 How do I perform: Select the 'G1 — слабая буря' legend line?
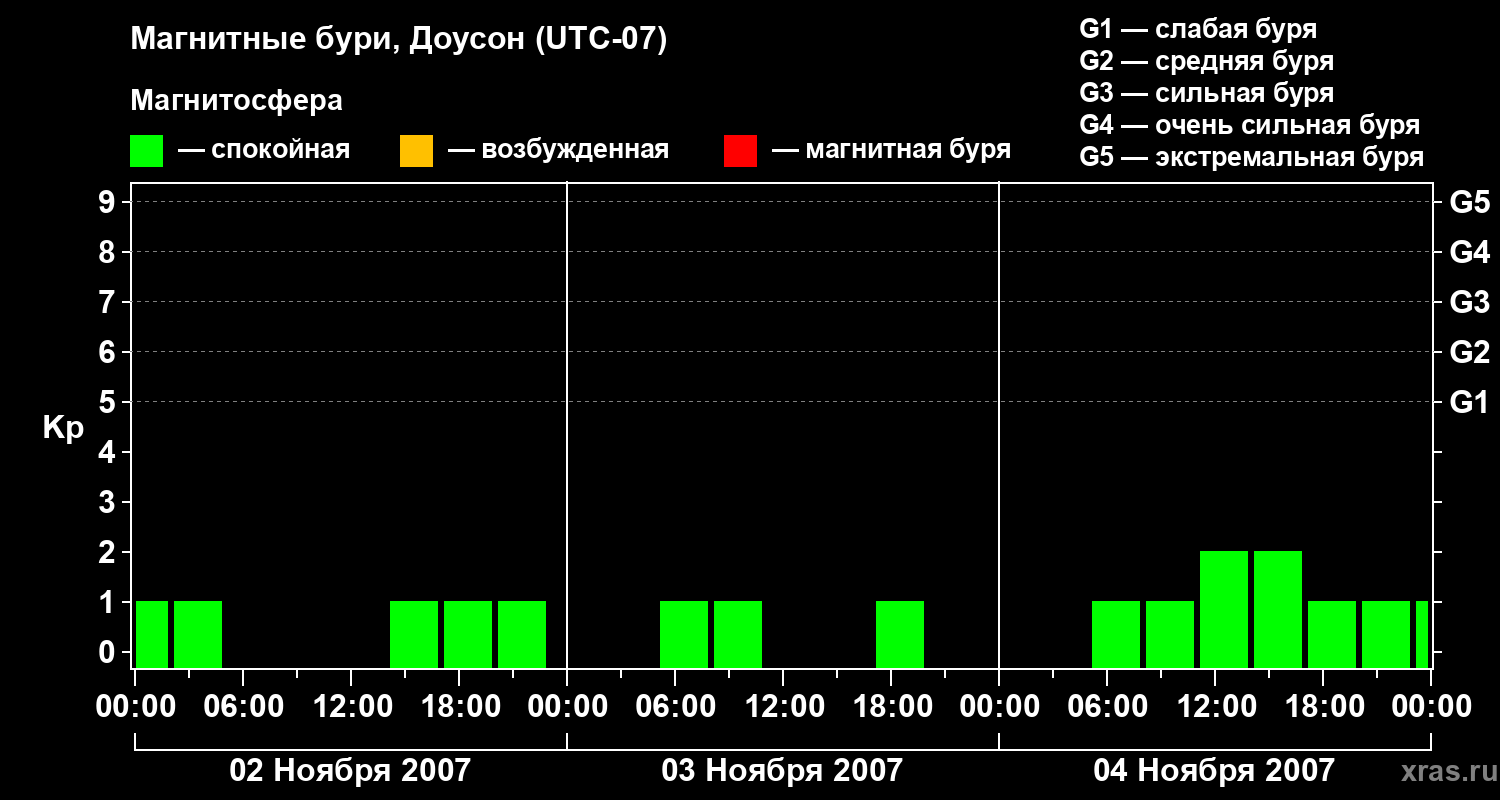(x=1198, y=29)
